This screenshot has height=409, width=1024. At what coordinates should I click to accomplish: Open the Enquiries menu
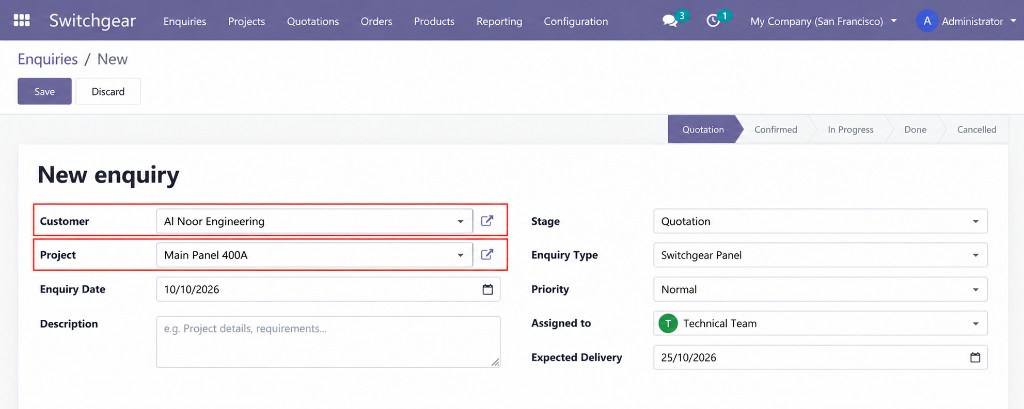click(x=185, y=21)
